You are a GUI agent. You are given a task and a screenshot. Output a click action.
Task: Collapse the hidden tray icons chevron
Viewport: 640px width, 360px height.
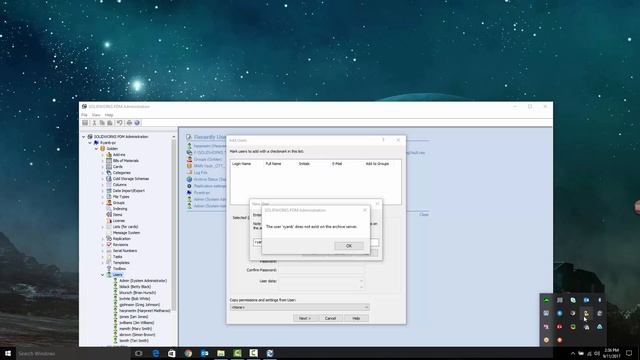click(573, 353)
